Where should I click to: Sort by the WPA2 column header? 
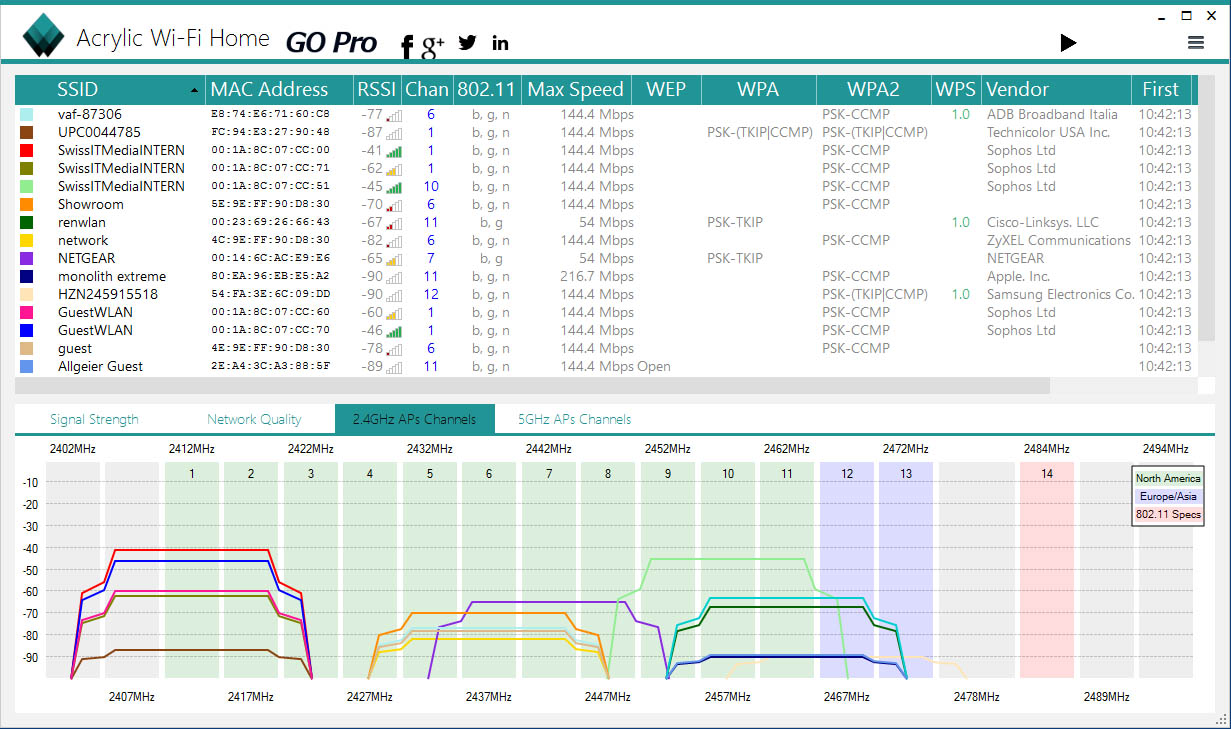[873, 89]
